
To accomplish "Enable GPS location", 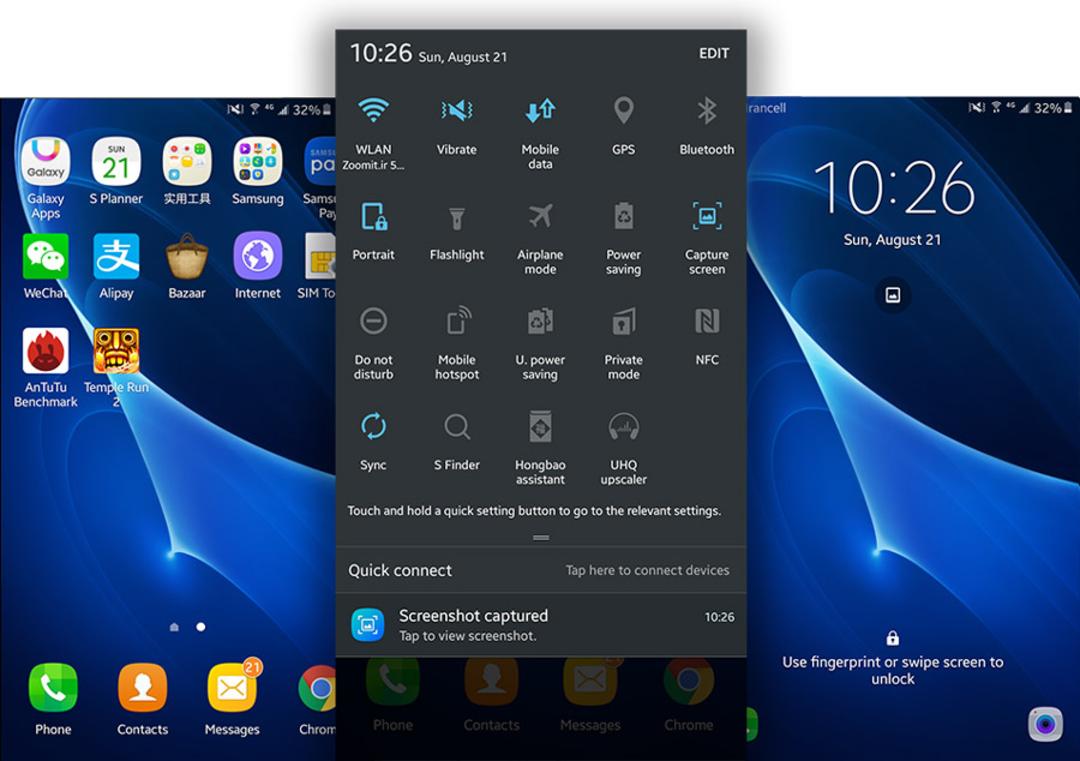I will [623, 125].
